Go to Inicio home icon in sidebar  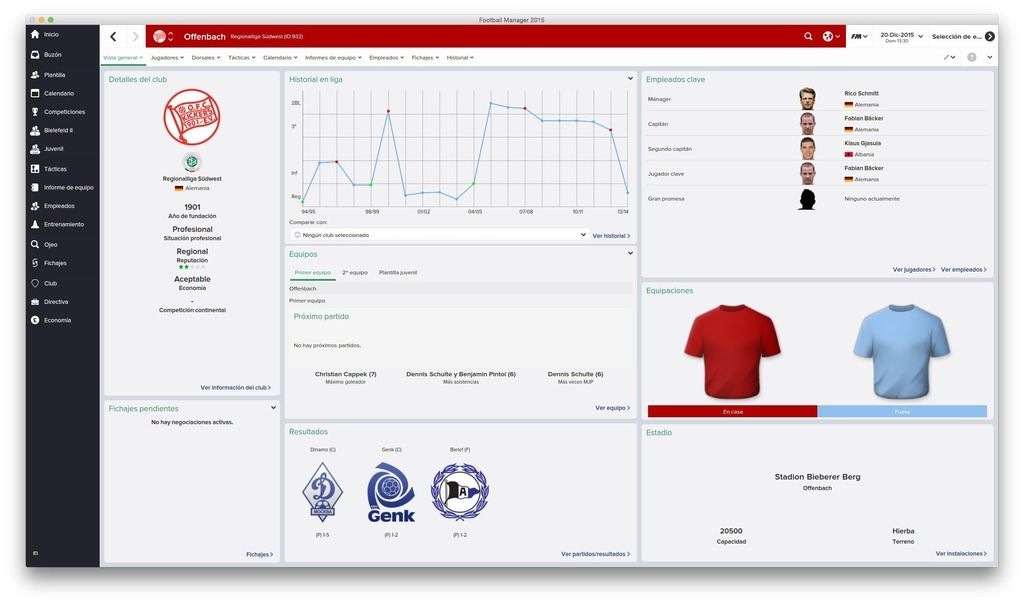35,34
